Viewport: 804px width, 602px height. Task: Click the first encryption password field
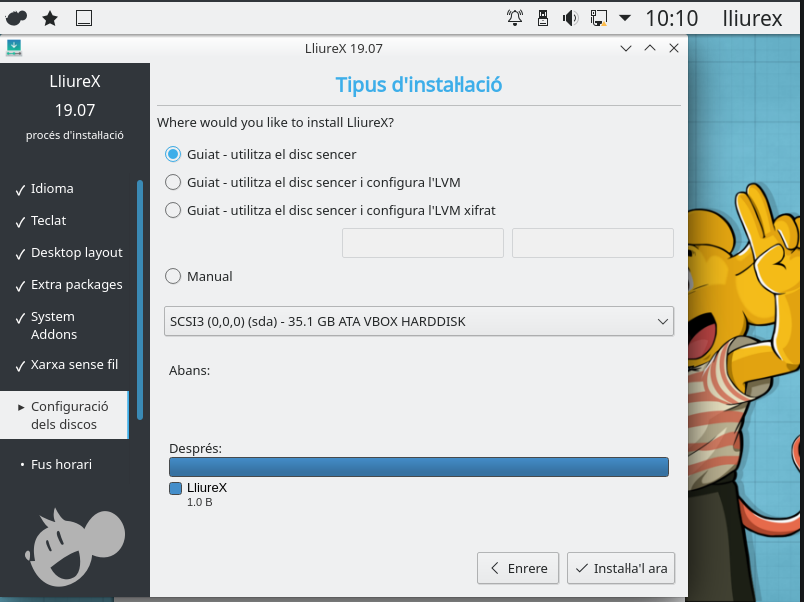[422, 243]
